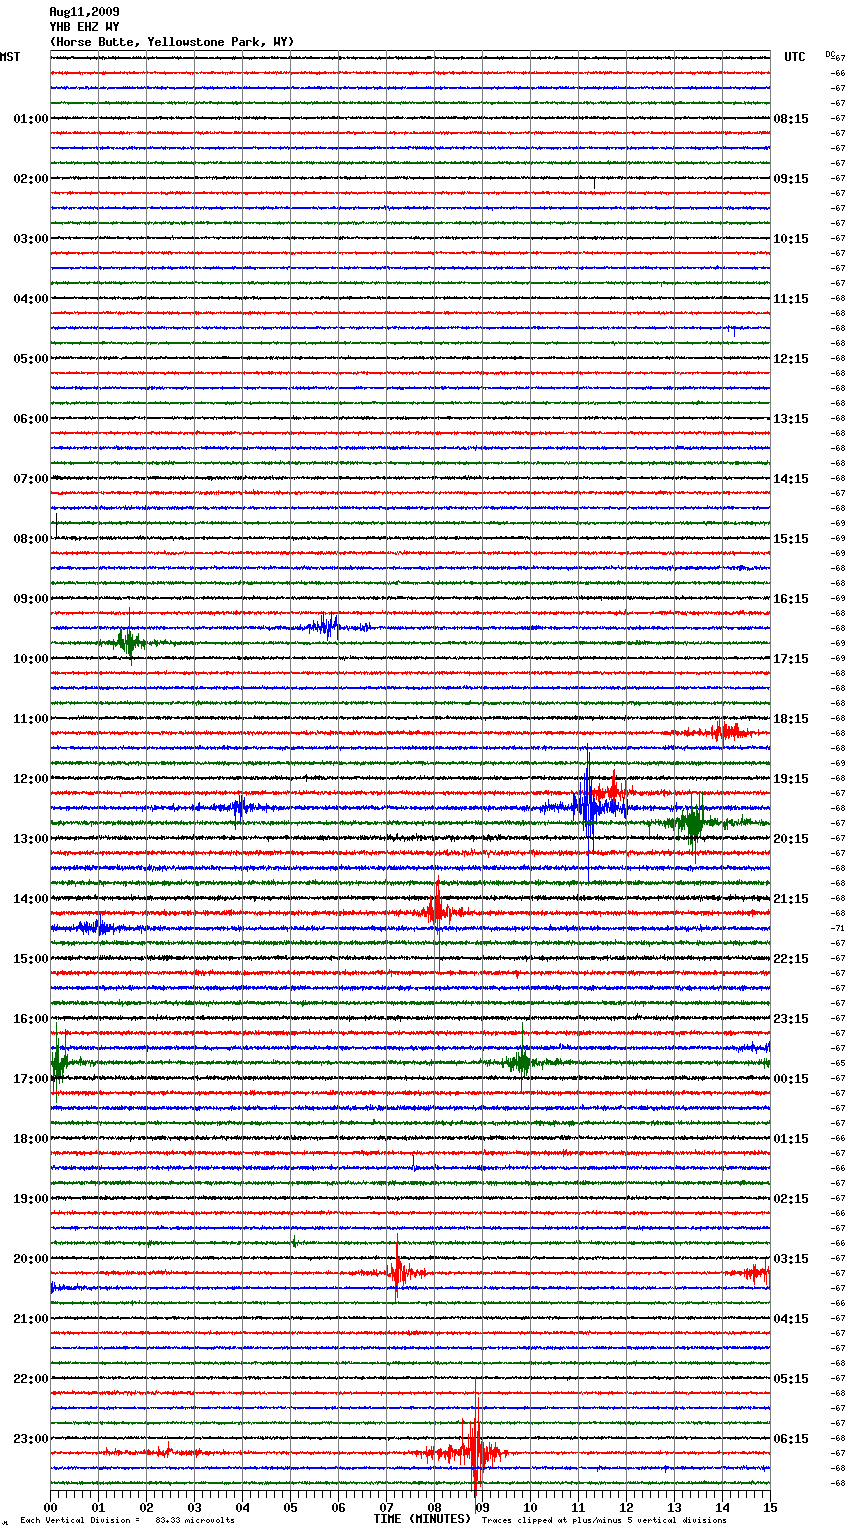Select the 23:00 MST row label

(31, 1439)
